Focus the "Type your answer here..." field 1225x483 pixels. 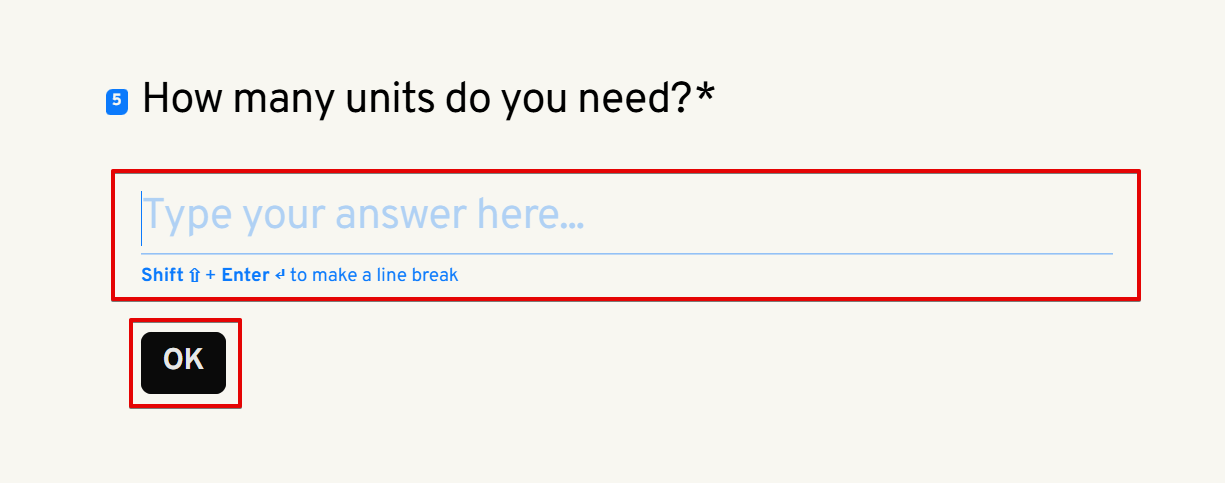(626, 215)
